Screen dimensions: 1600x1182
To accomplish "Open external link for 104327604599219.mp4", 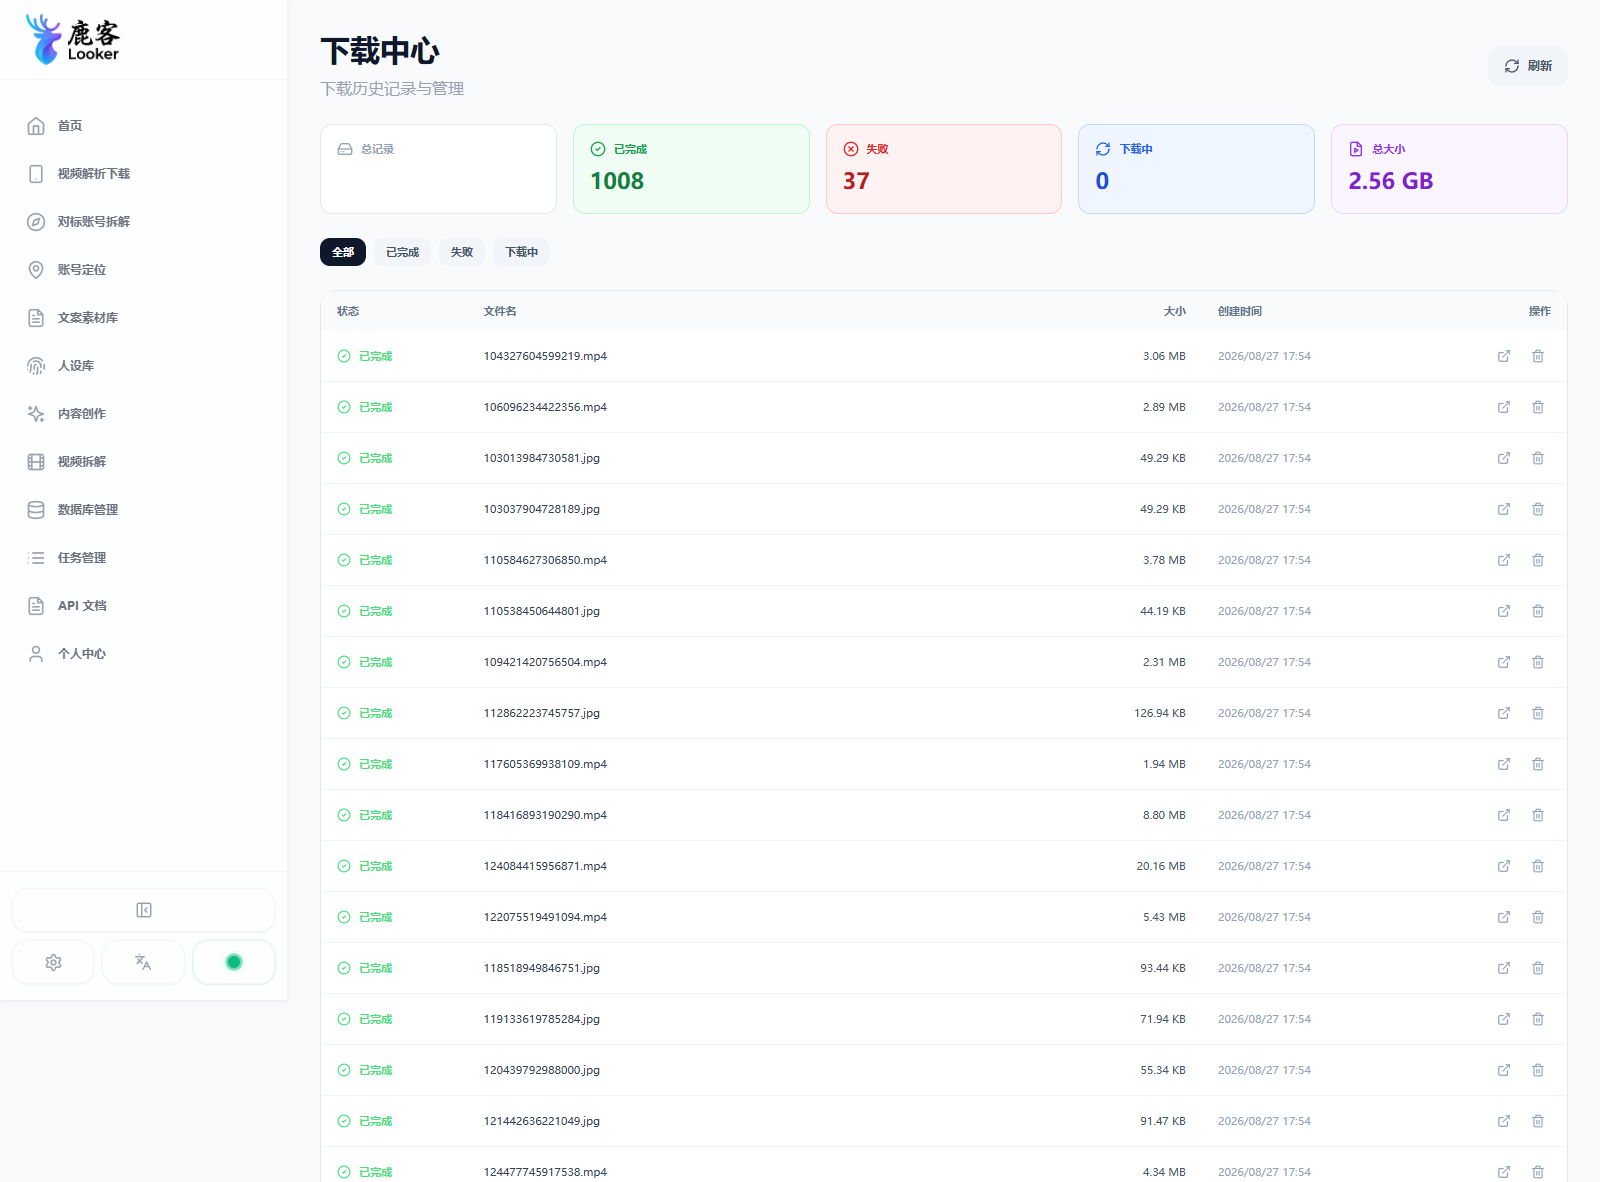I will pos(1503,356).
